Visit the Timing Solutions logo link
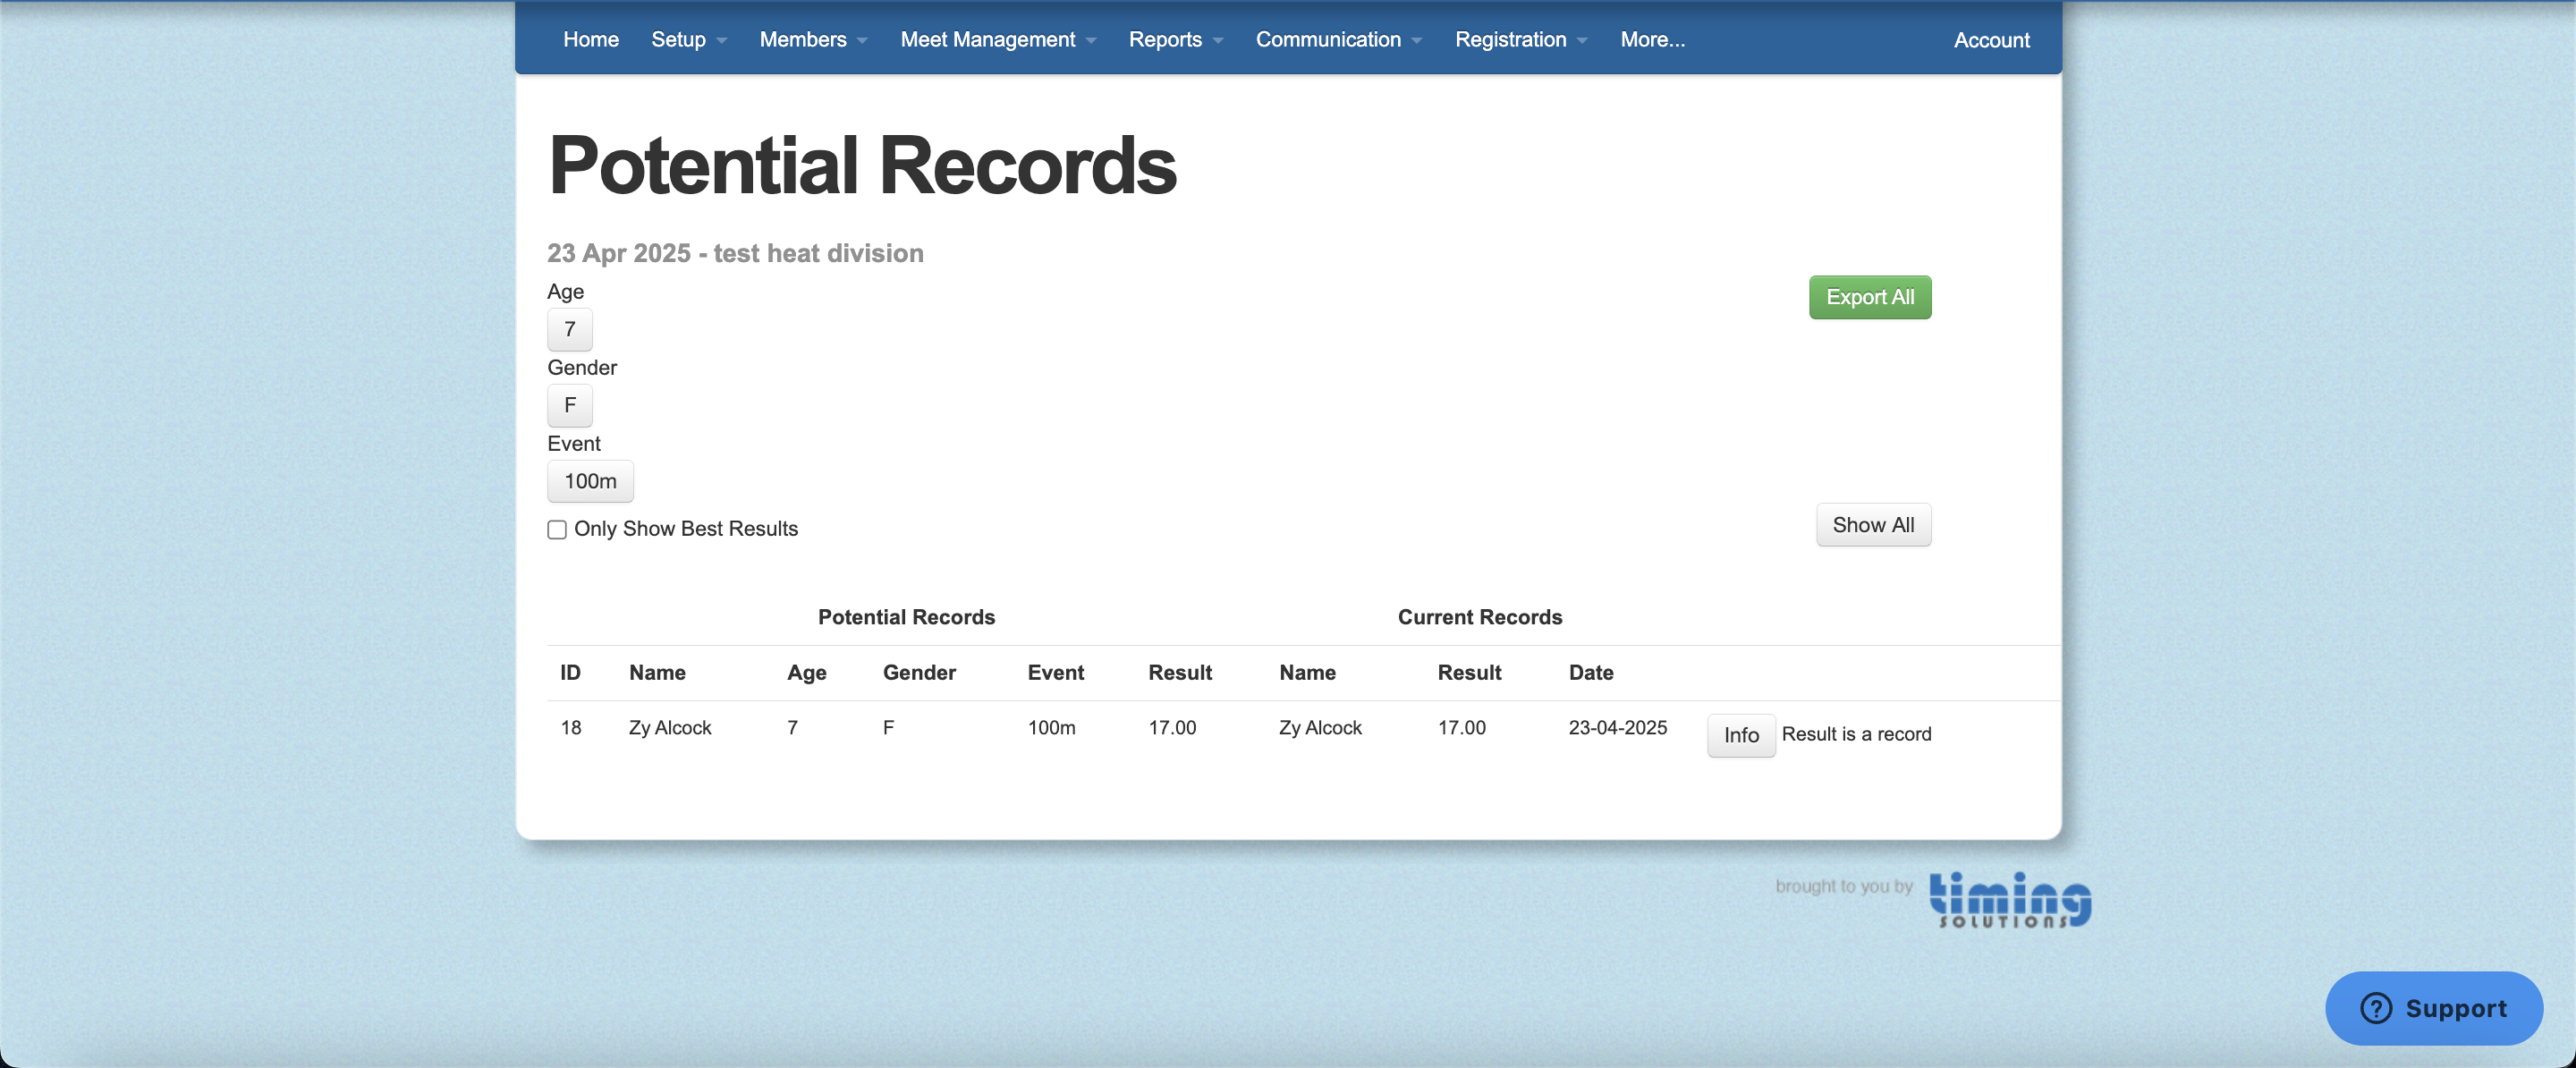The image size is (2576, 1068). pos(2010,899)
